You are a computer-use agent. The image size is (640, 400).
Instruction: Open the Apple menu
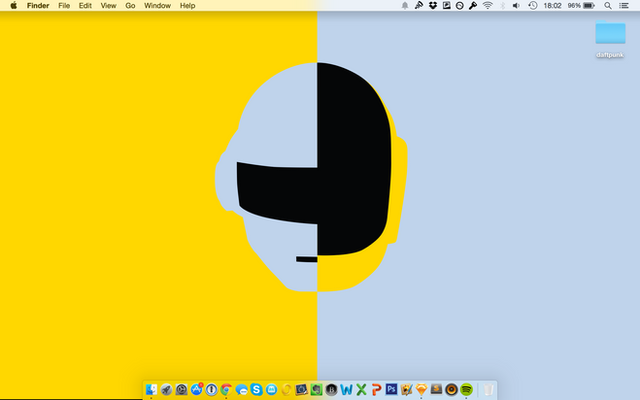tap(13, 5)
